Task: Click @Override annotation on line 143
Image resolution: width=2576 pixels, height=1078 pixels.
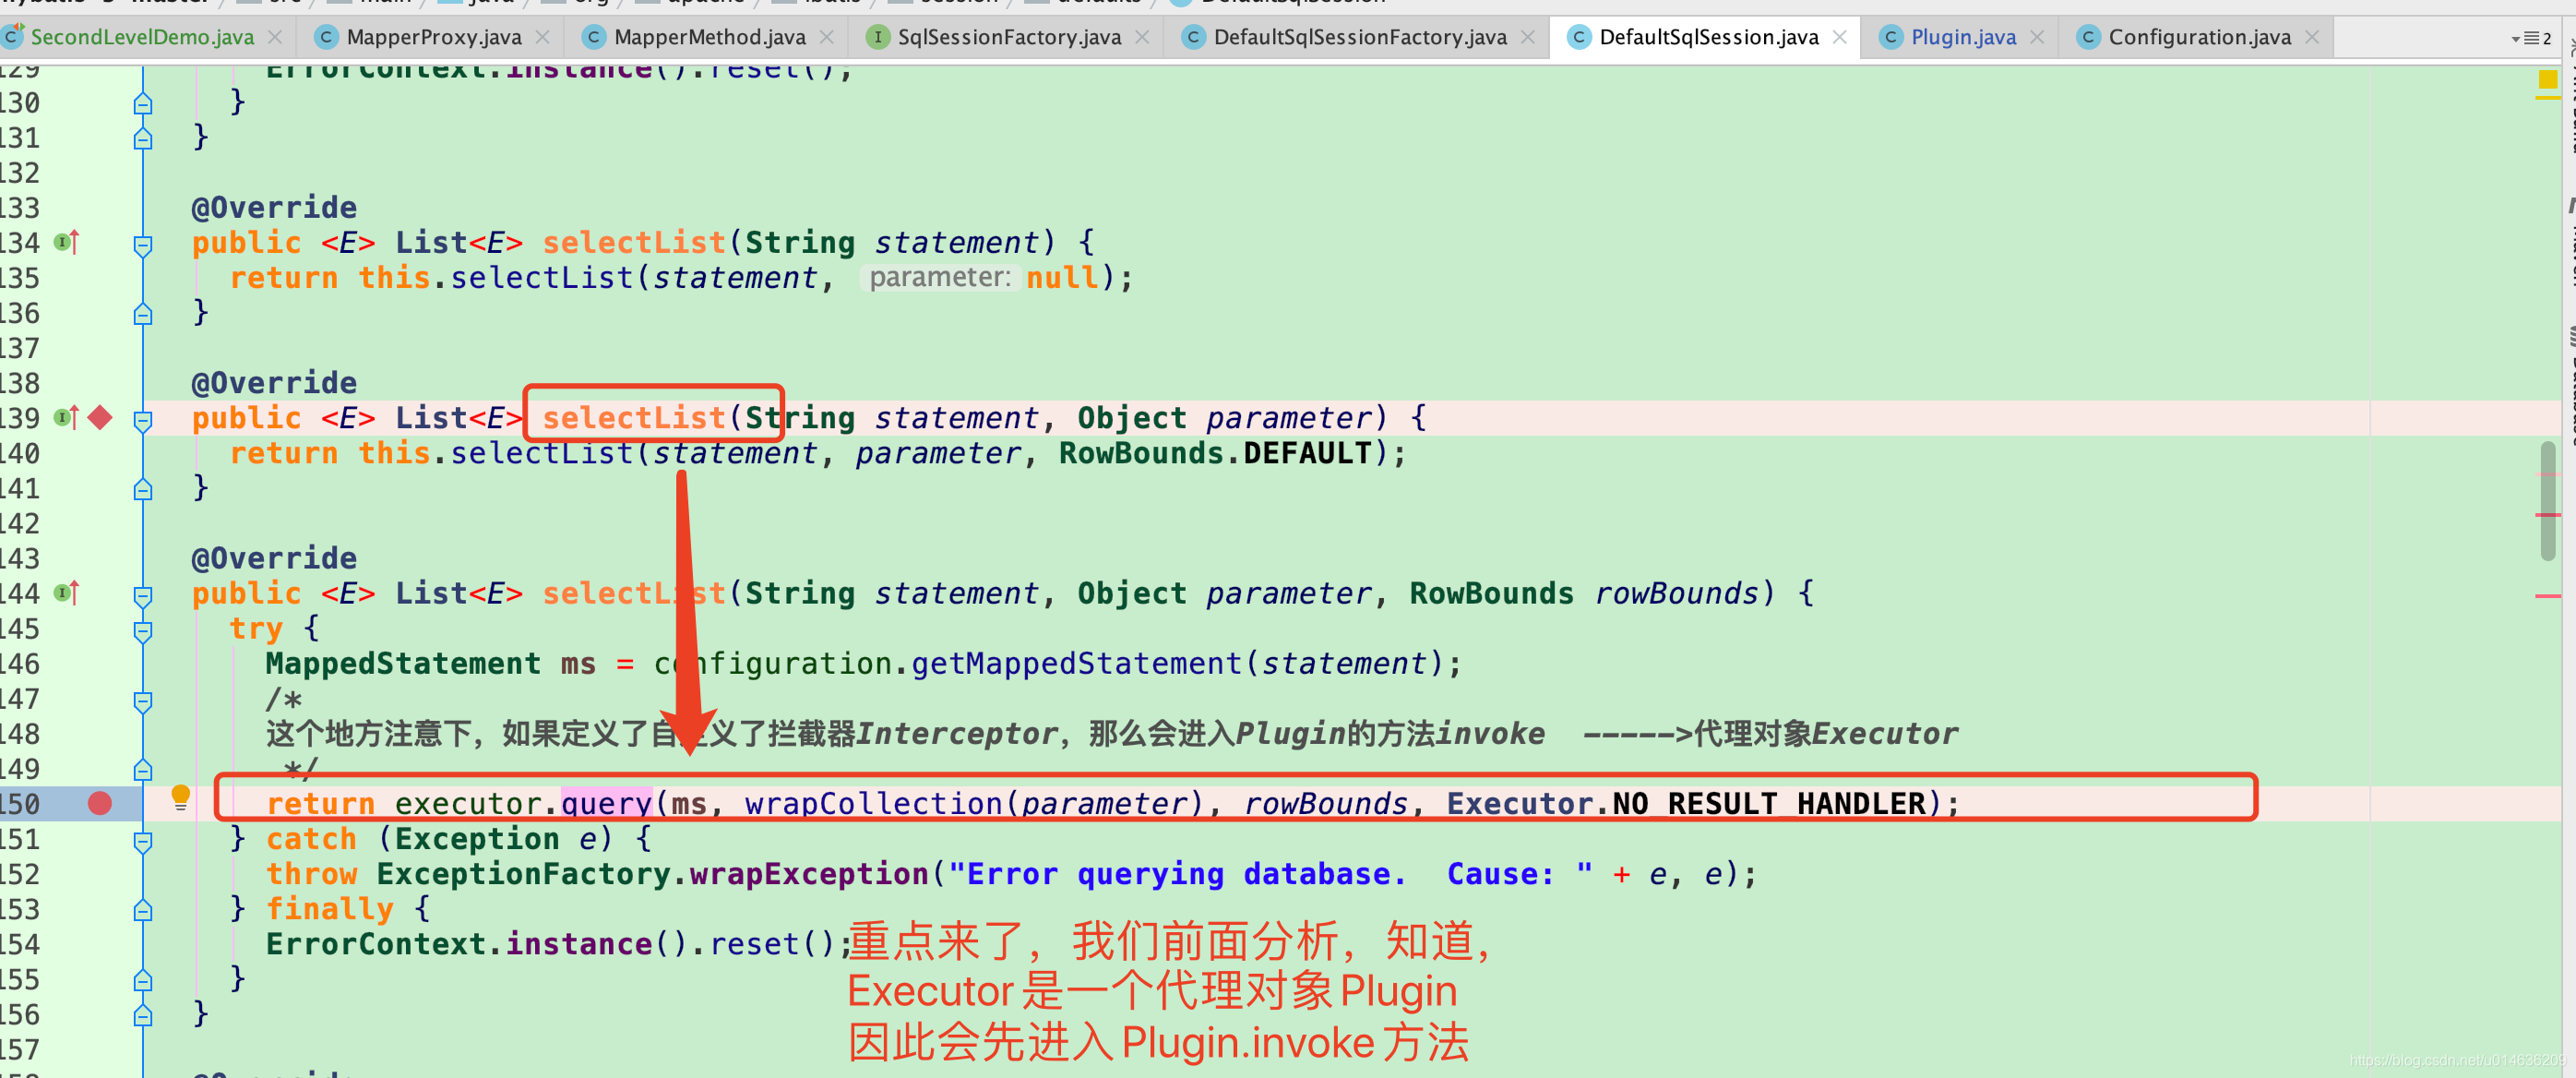Action: coord(274,558)
